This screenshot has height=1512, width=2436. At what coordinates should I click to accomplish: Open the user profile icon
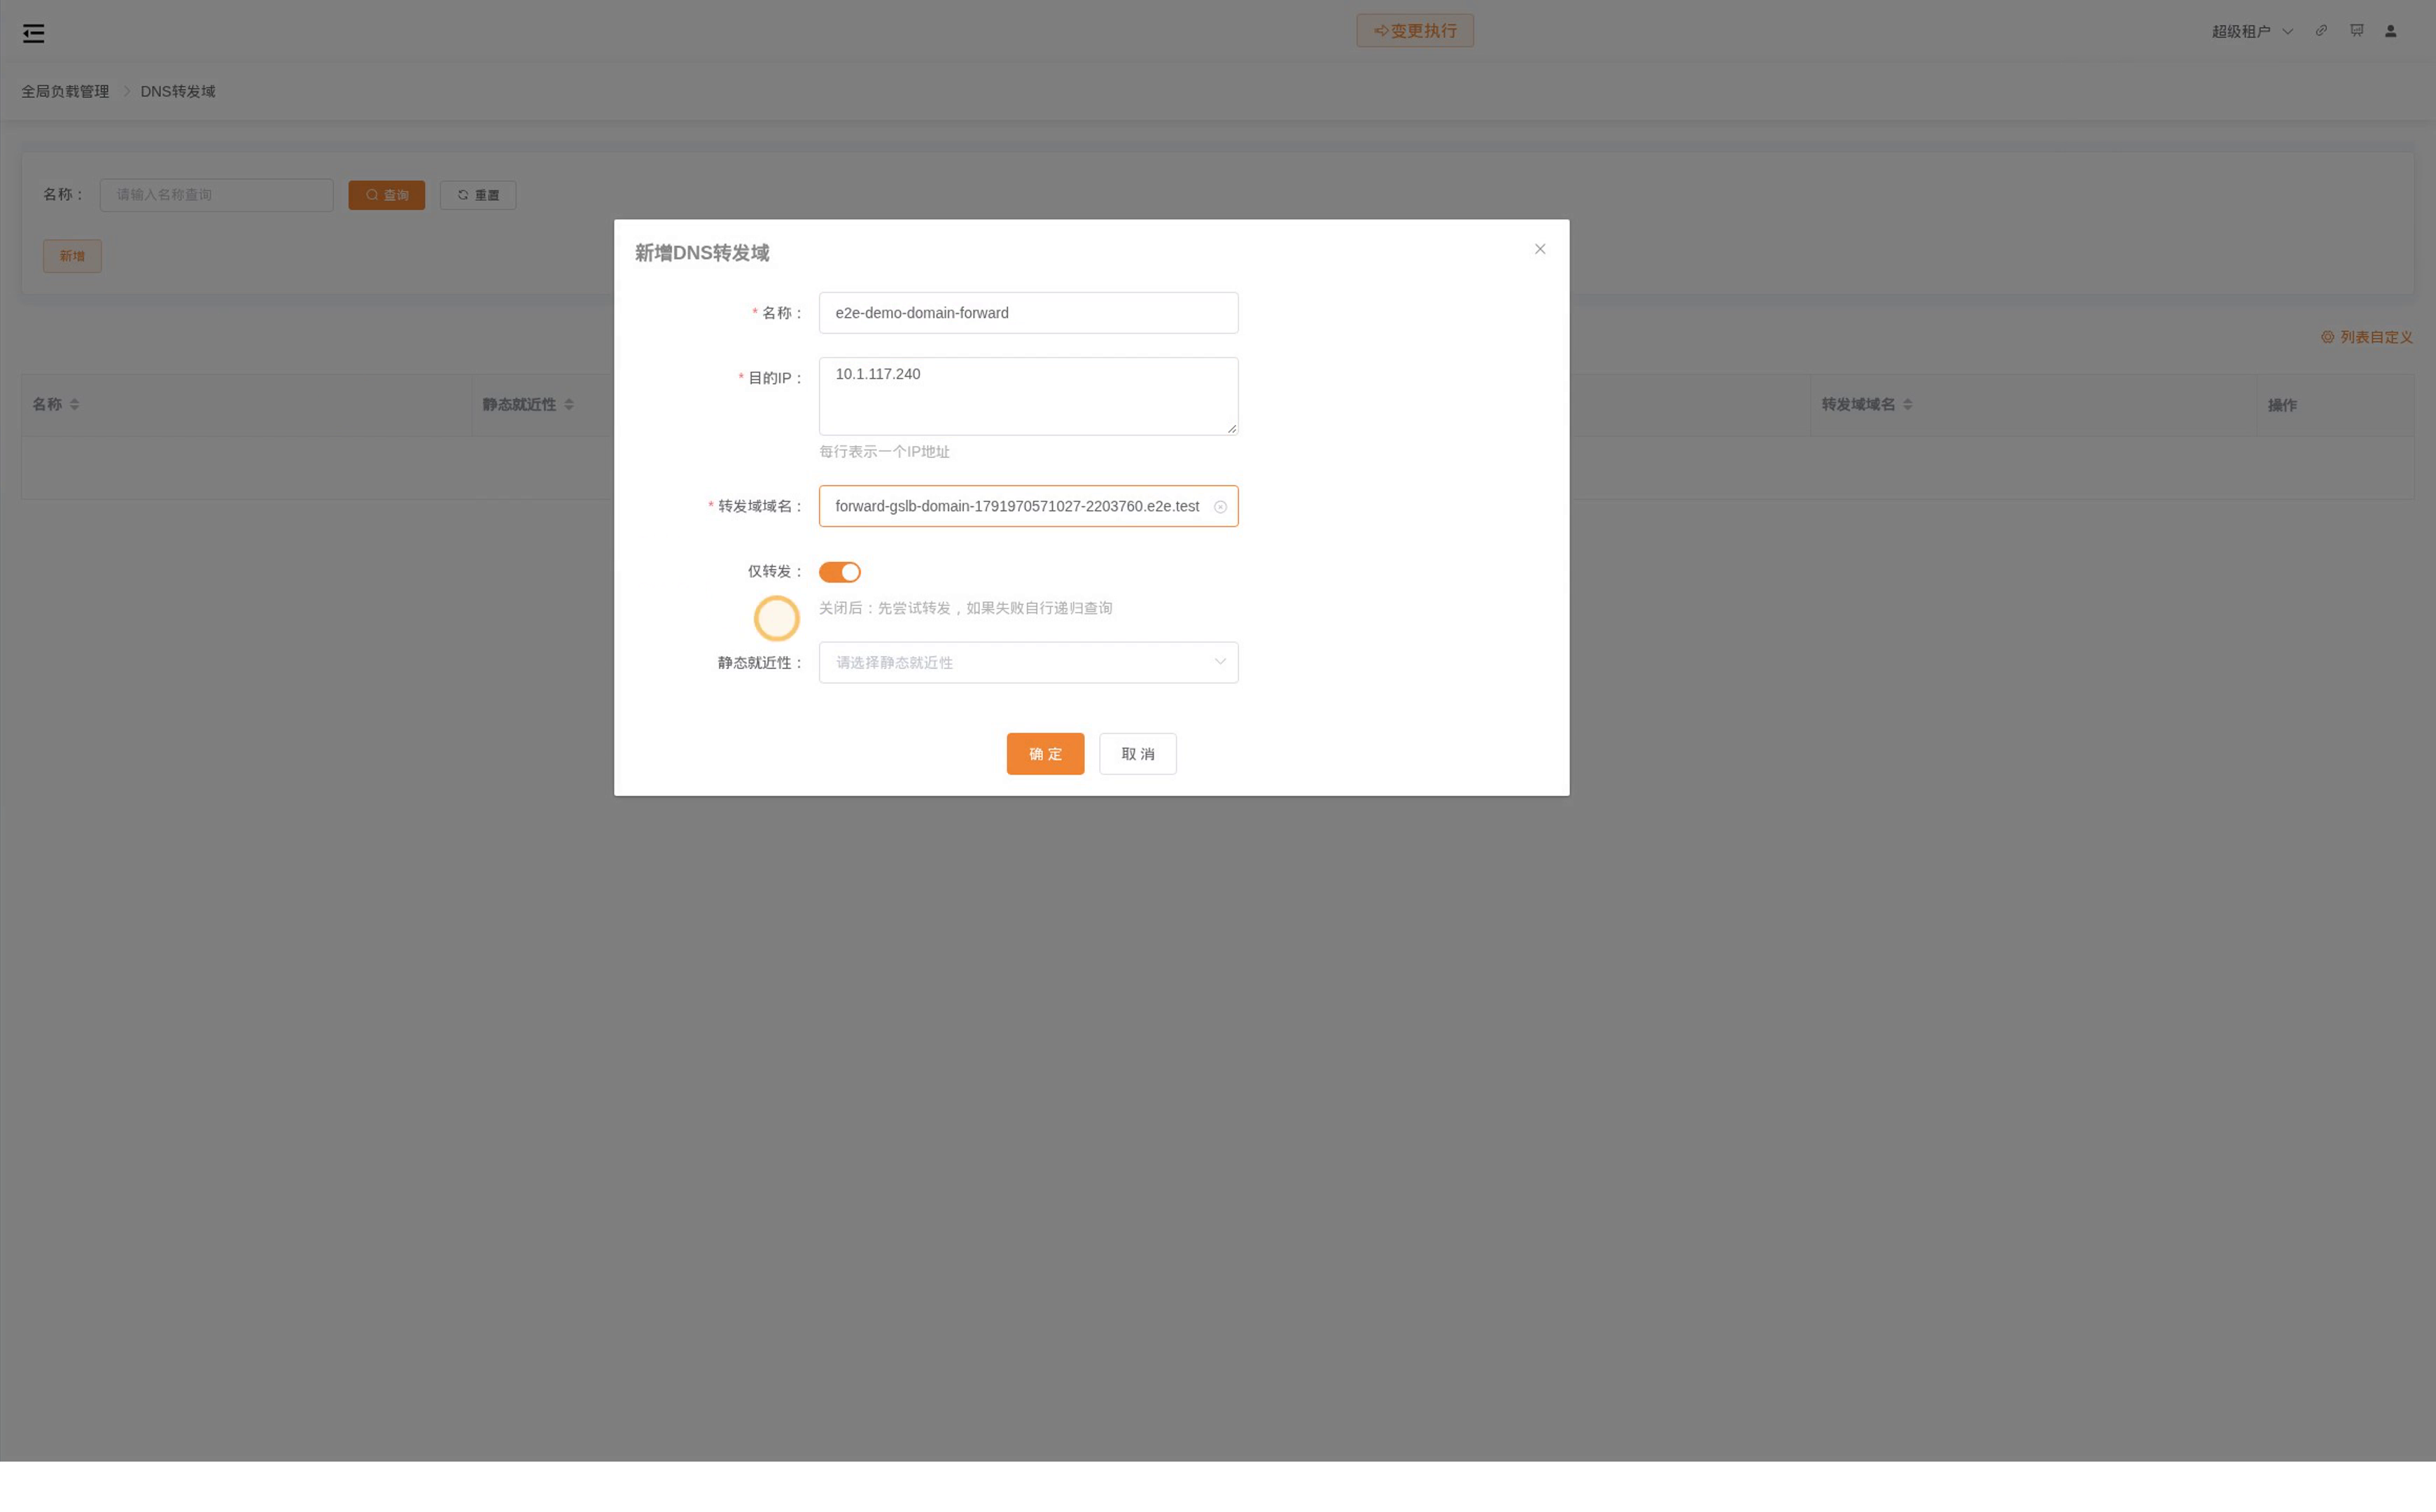click(2390, 31)
